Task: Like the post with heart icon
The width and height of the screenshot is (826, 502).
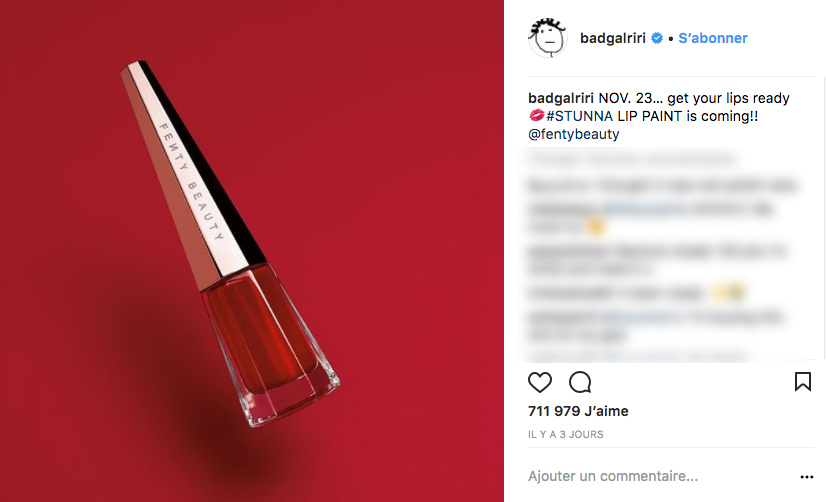Action: (539, 382)
